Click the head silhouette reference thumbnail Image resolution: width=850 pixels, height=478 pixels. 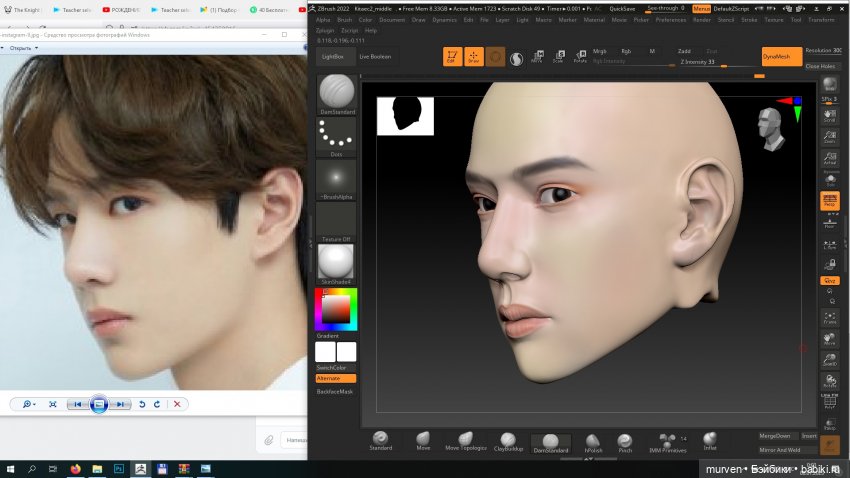coord(405,116)
